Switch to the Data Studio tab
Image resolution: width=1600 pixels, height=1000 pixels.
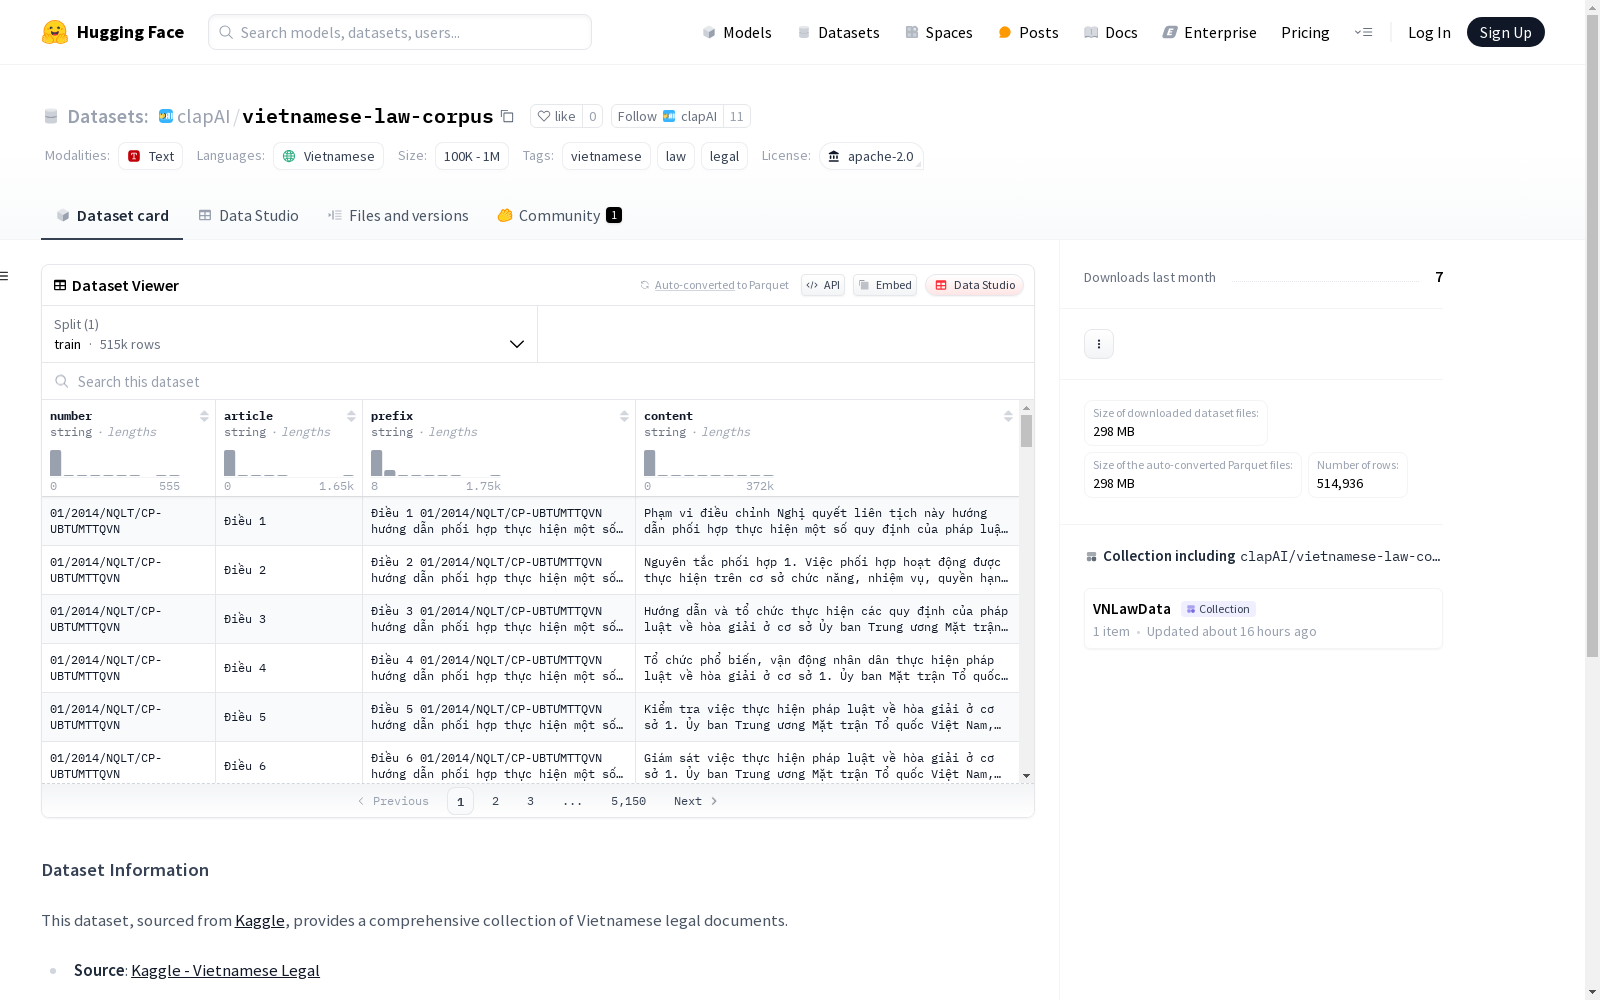coord(248,216)
